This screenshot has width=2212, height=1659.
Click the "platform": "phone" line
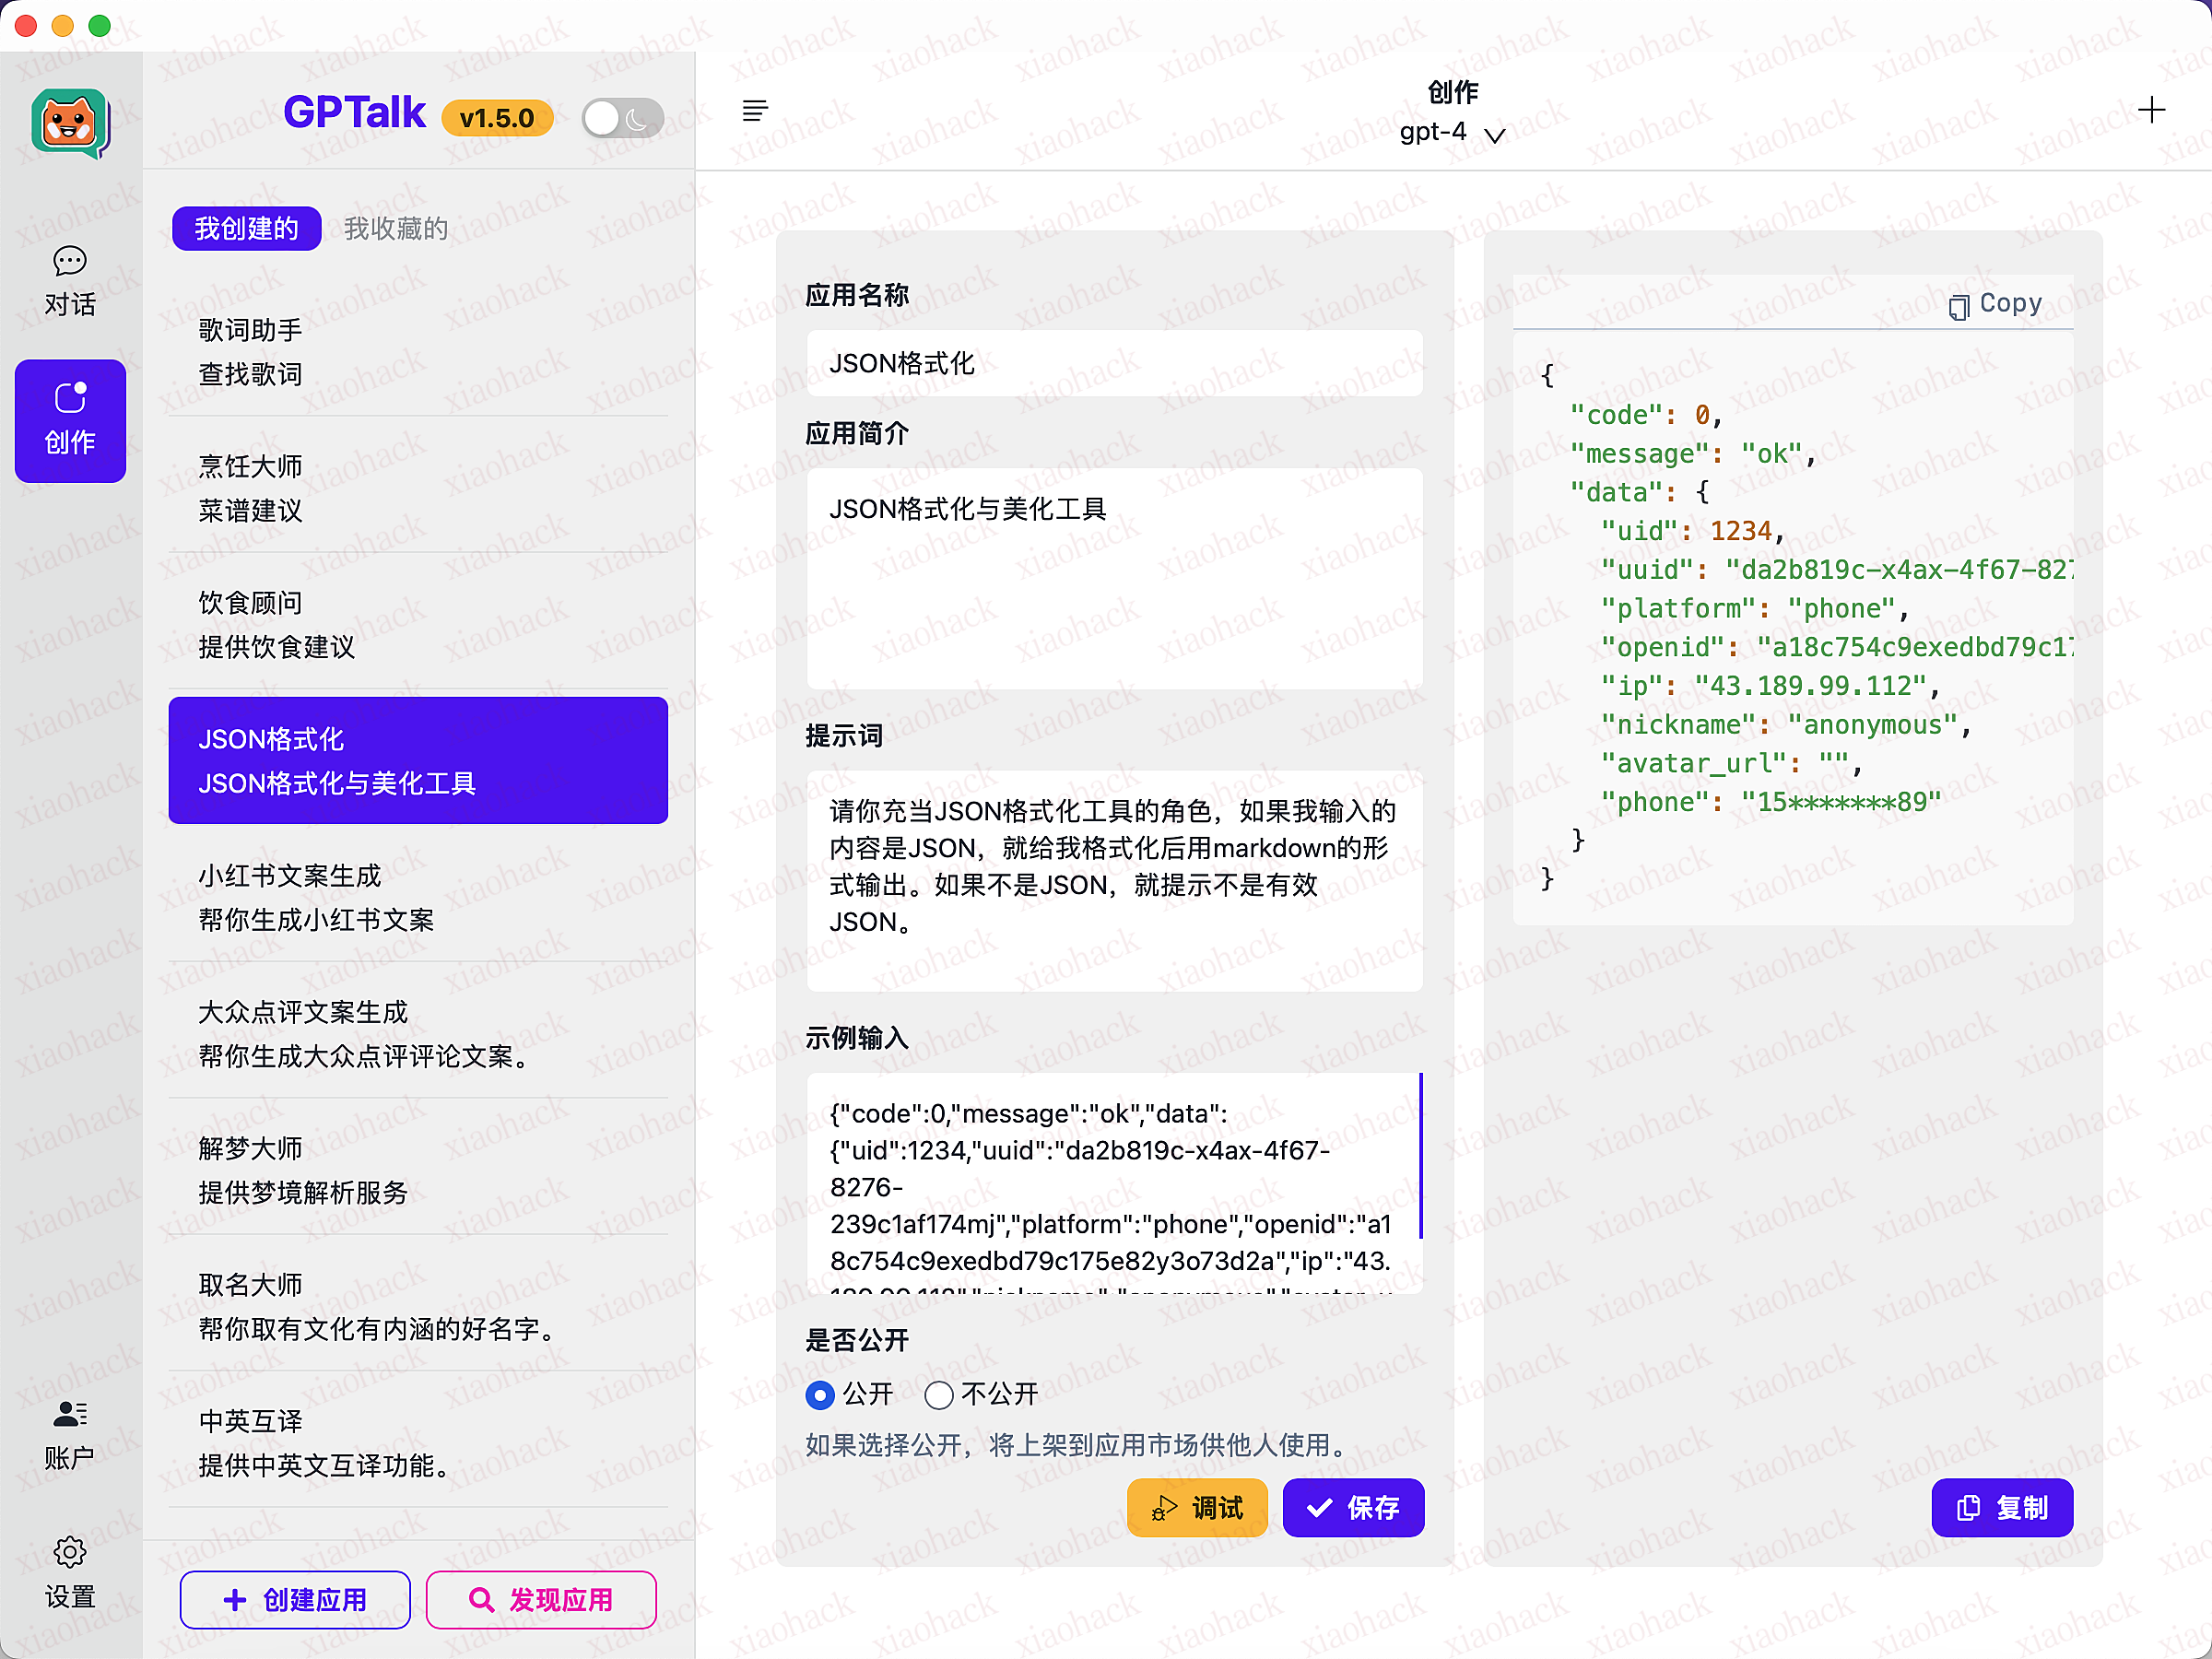pyautogui.click(x=1755, y=608)
